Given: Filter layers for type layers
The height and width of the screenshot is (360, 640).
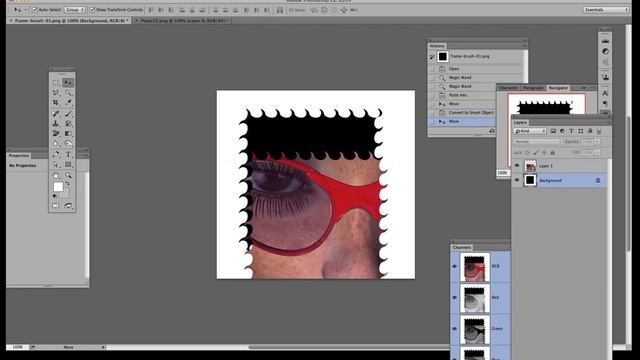Looking at the screenshot, I should pos(571,131).
